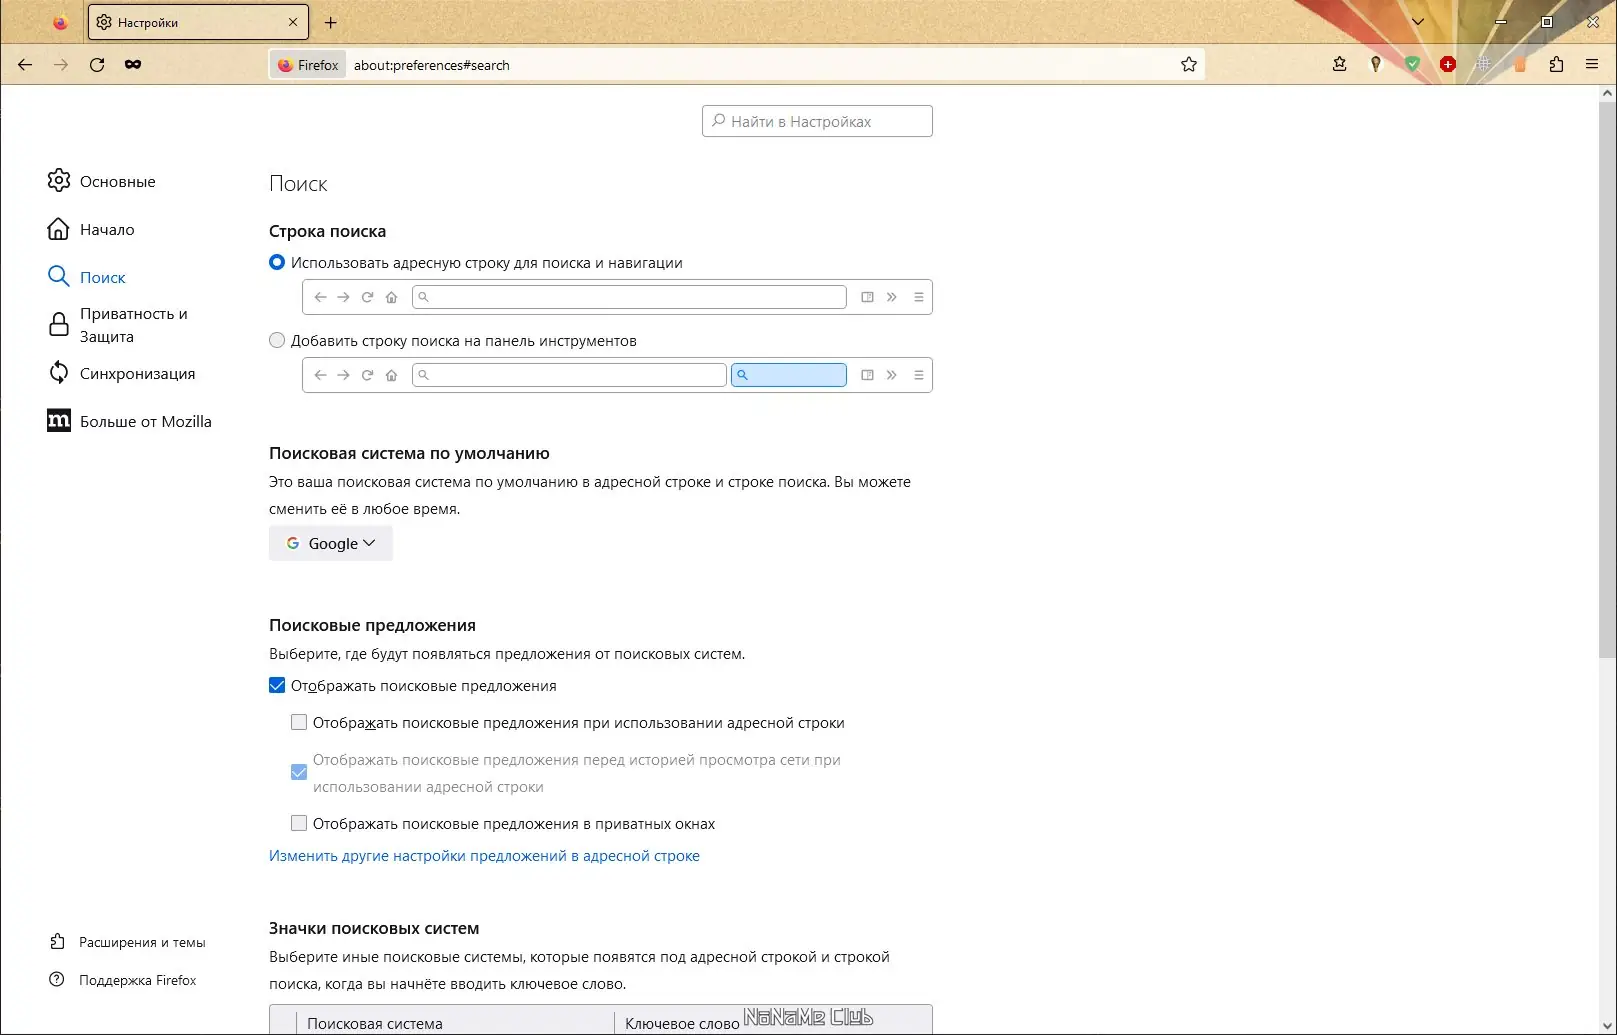Click the padlock icon for Приватность и Защита
Image resolution: width=1617 pixels, height=1035 pixels.
59,325
